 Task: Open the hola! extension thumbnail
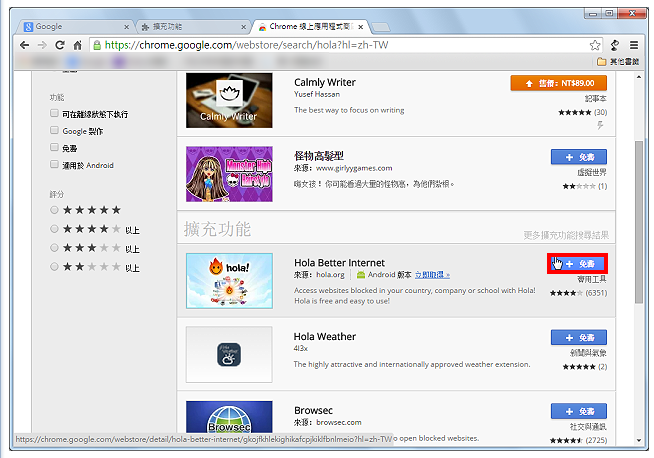point(229,281)
